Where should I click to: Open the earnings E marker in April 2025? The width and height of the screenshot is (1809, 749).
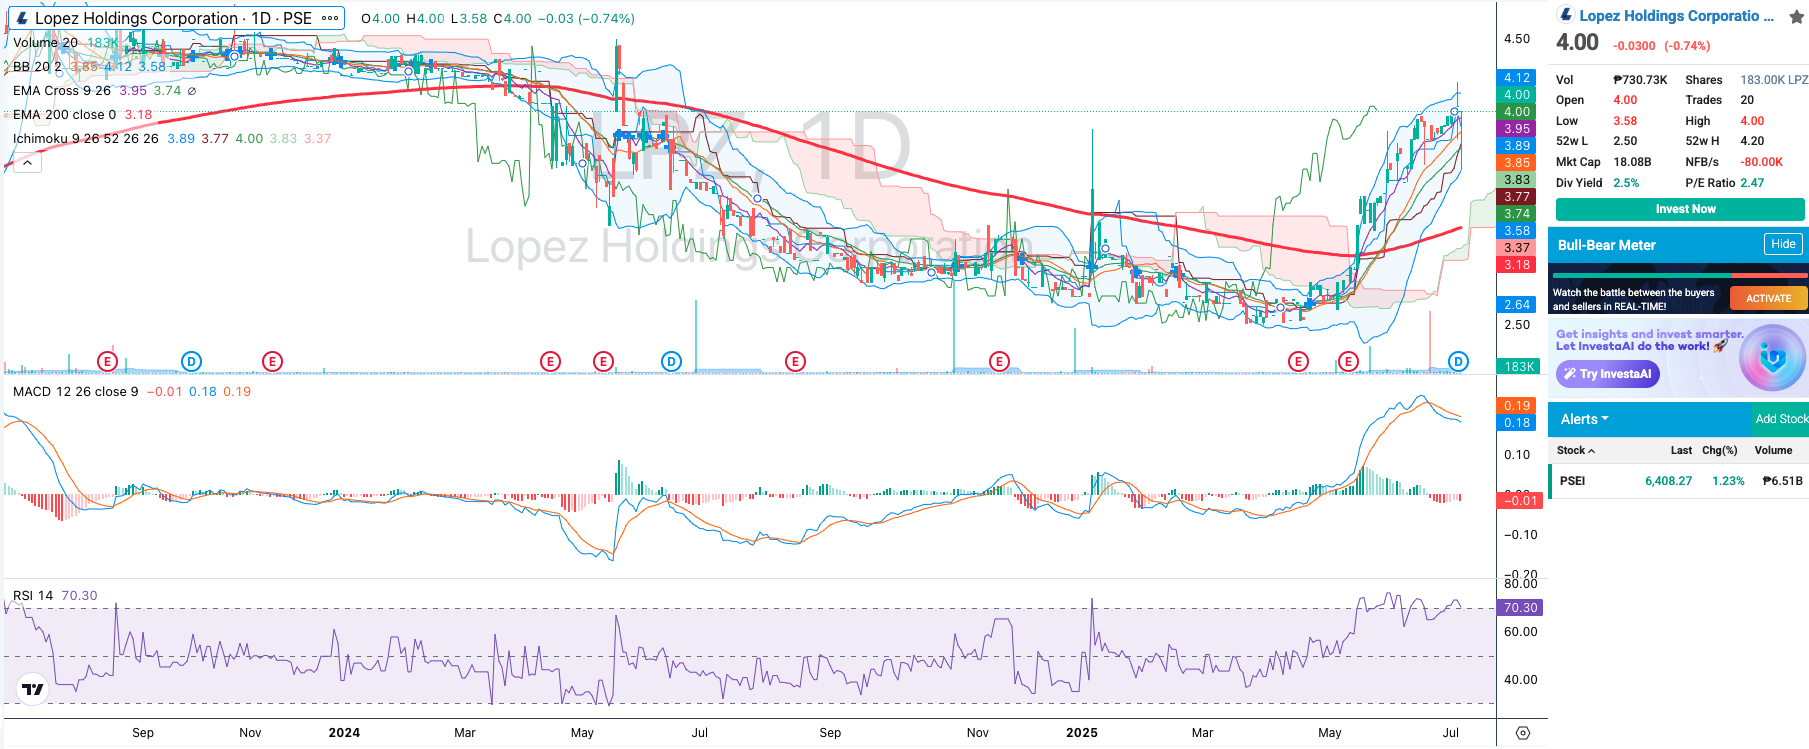point(1298,361)
